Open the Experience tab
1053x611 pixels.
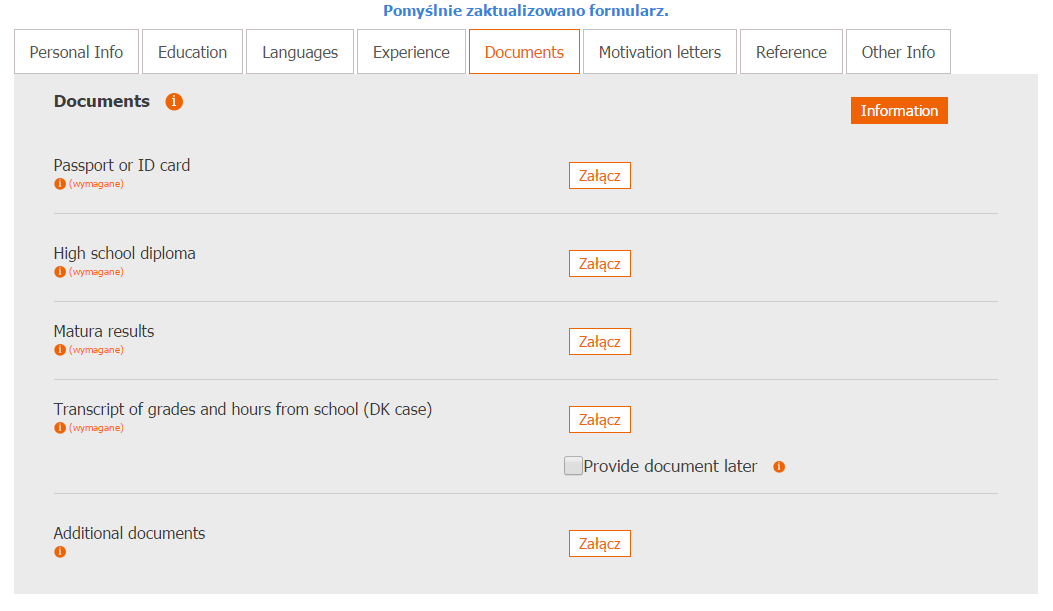coord(412,52)
